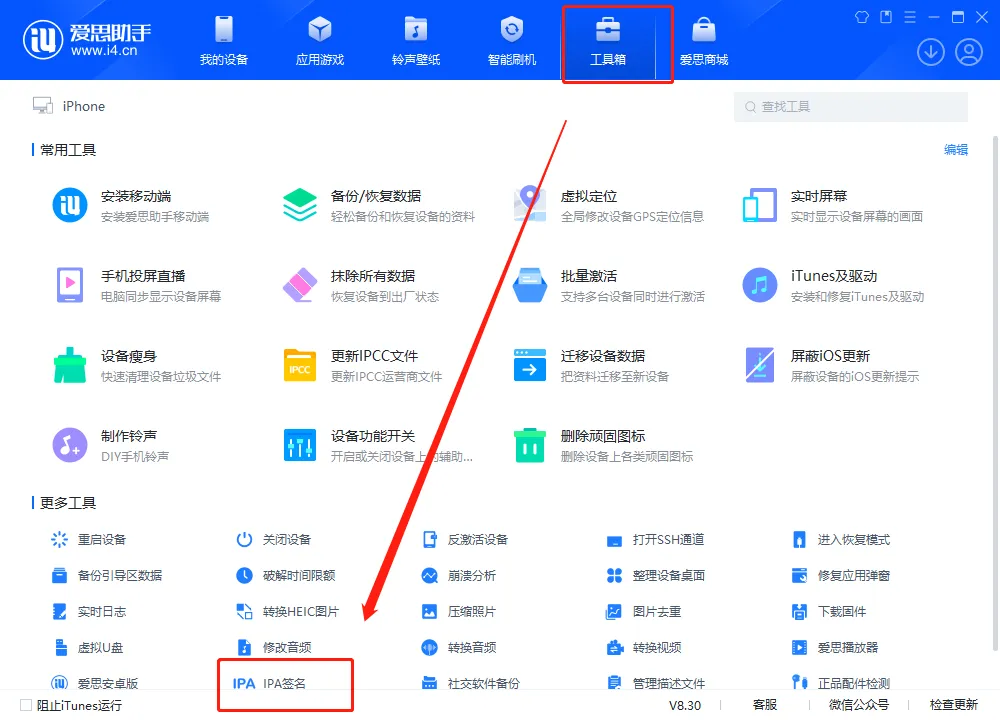1000x720 pixels.
Task: Click the 爱思助手 logo
Action: pos(87,40)
